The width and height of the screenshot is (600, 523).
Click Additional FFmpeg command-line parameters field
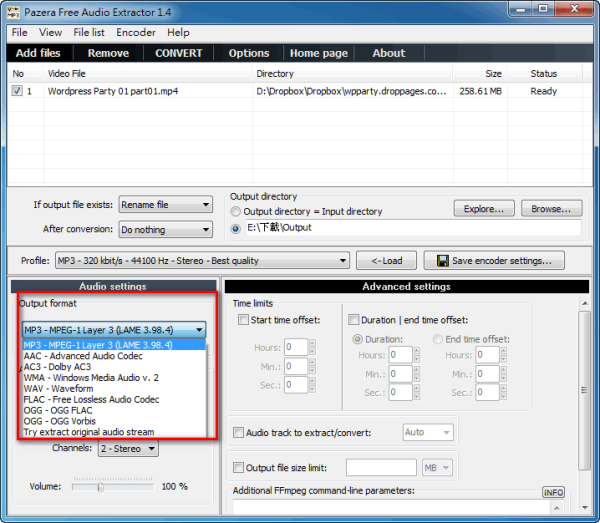pos(391,508)
